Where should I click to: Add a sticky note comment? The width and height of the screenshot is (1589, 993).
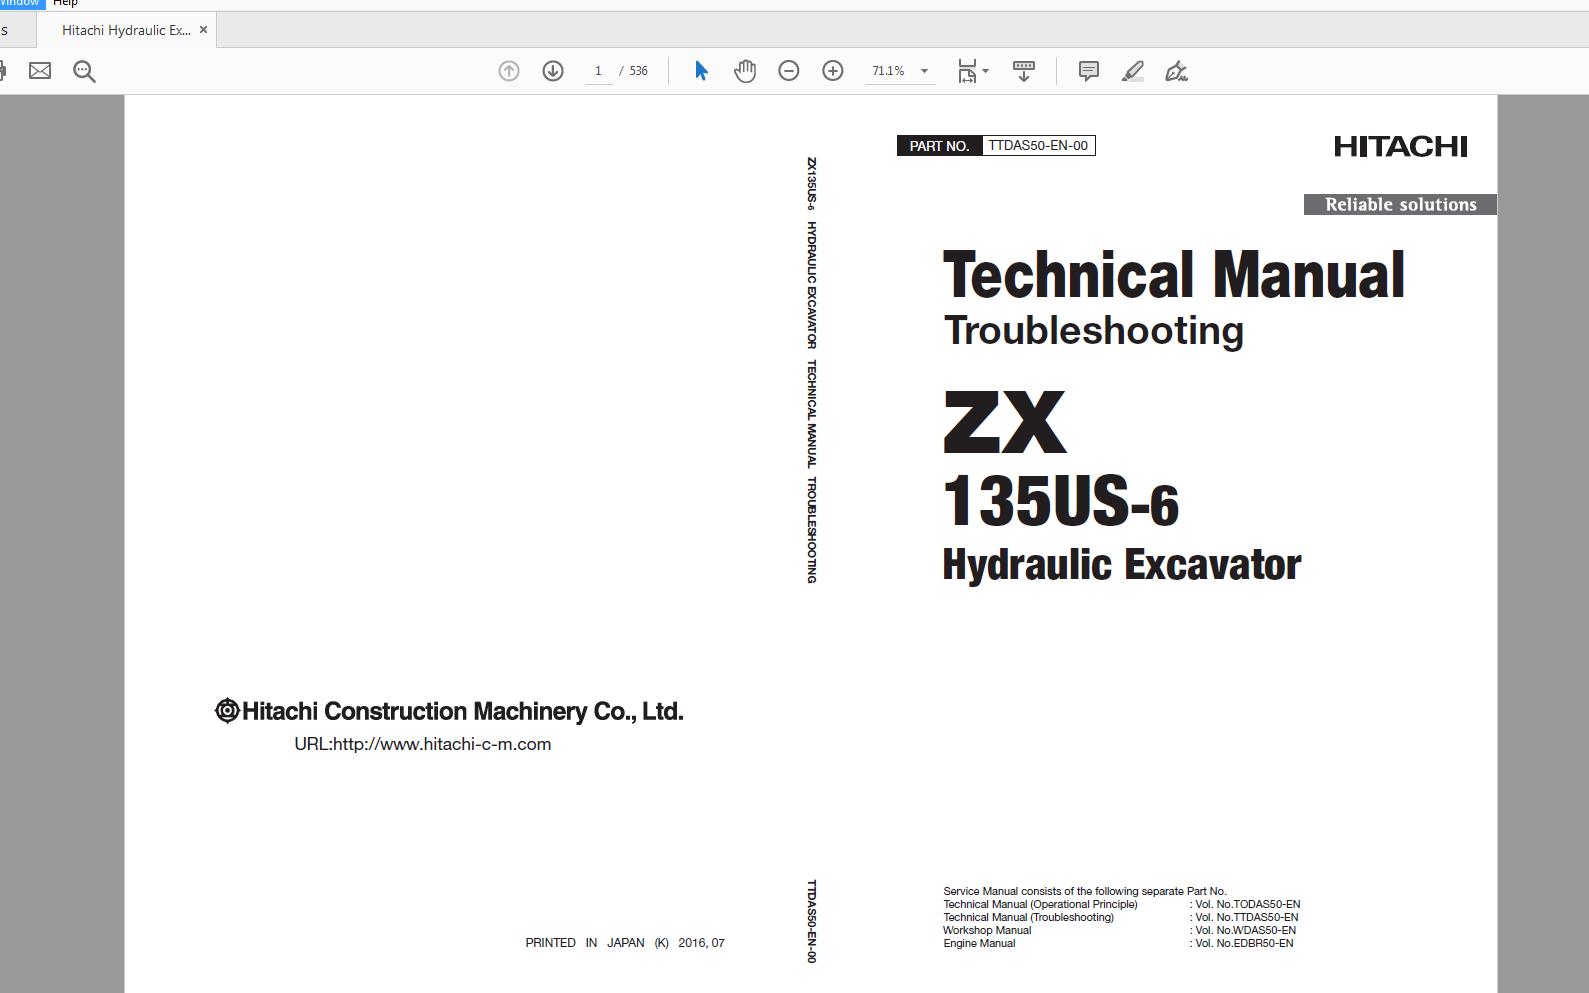[x=1089, y=71]
